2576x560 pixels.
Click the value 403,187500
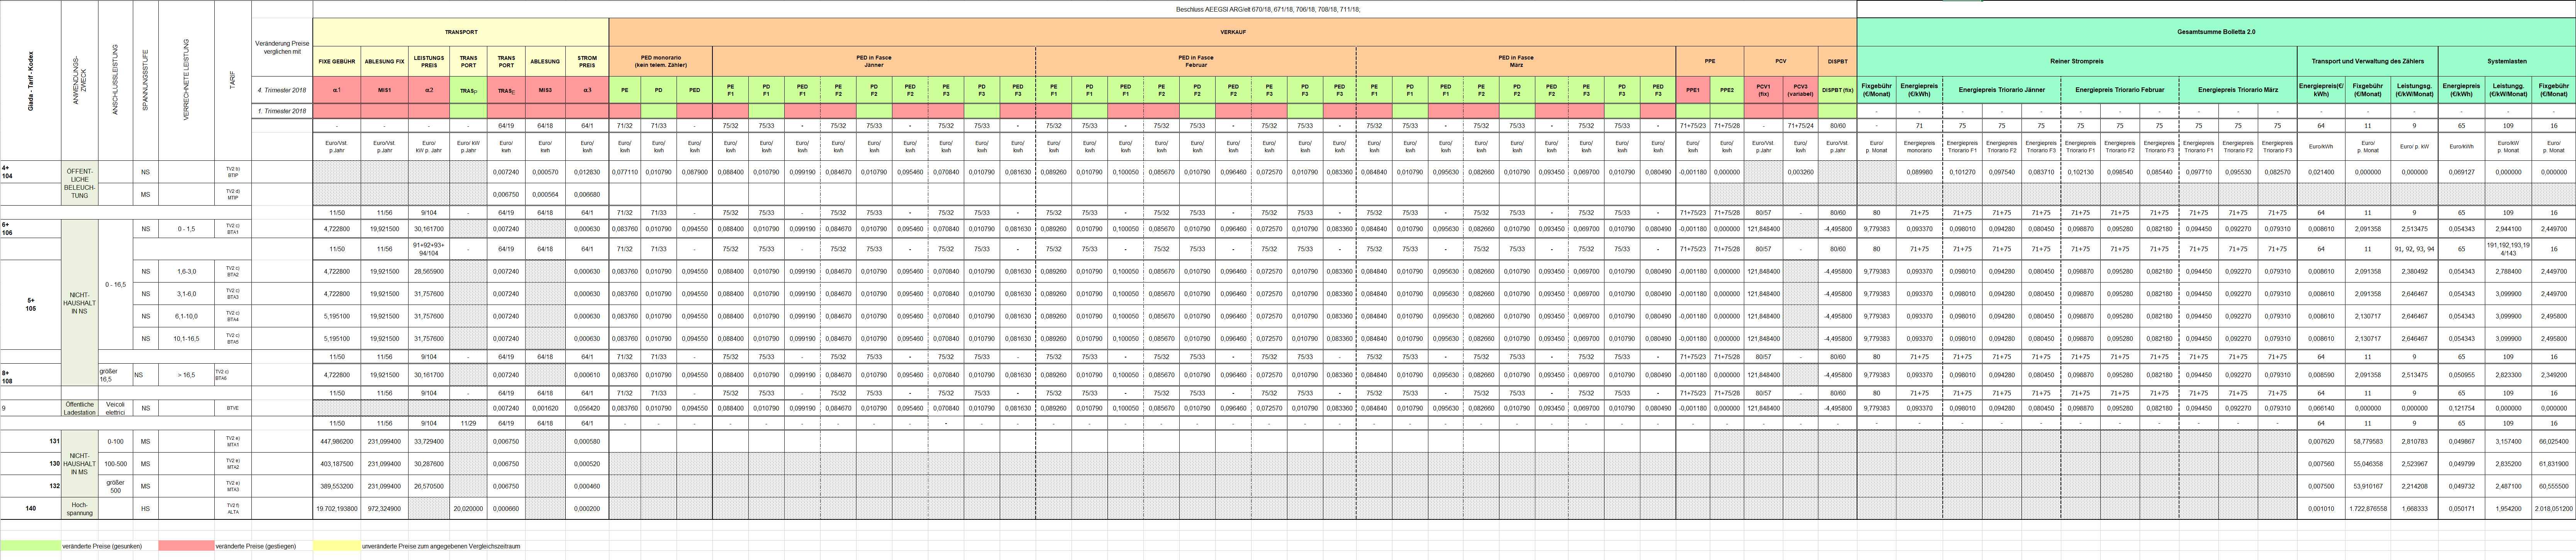(337, 464)
